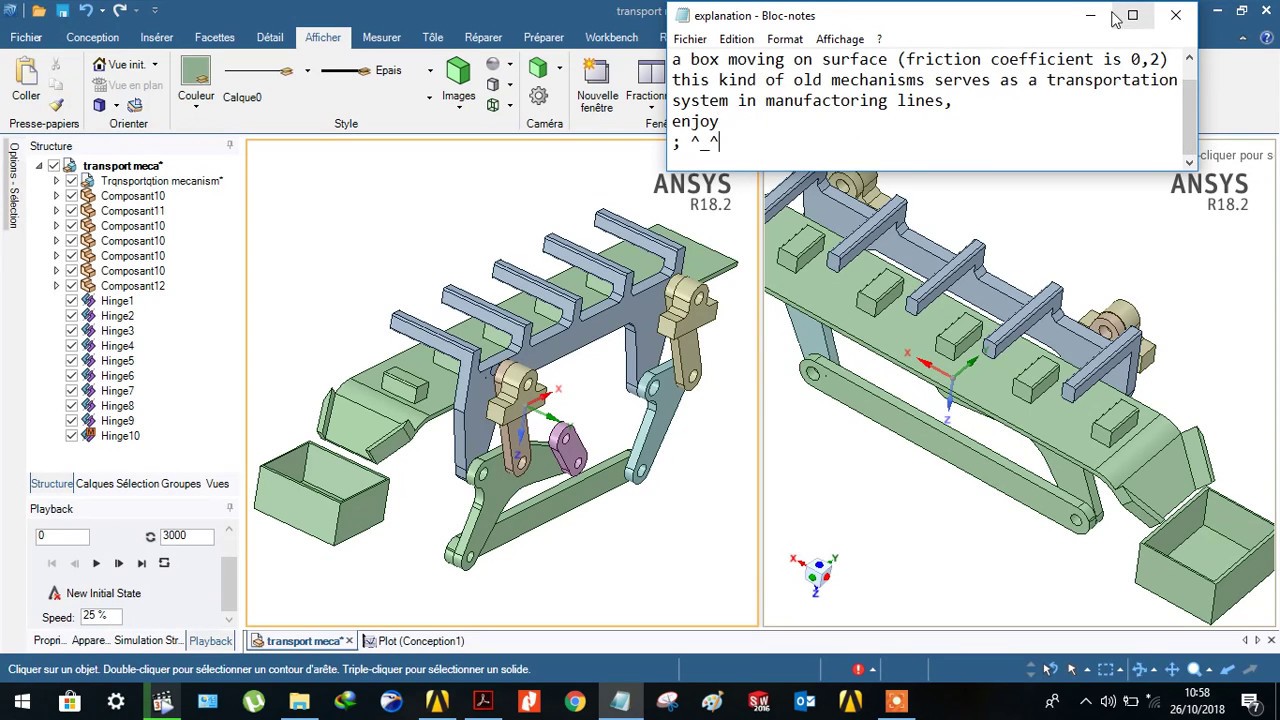The height and width of the screenshot is (720, 1280).
Task: Click the blue cube orientation icon in Orienter
Action: pyautogui.click(x=99, y=105)
